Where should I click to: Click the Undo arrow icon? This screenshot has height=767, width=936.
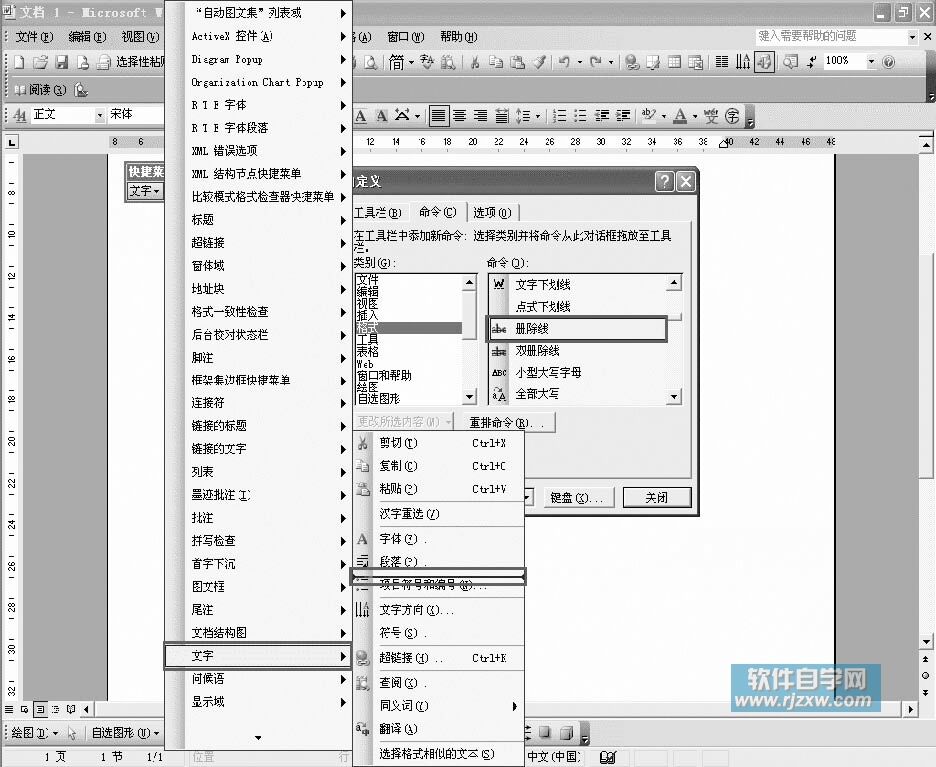point(564,61)
